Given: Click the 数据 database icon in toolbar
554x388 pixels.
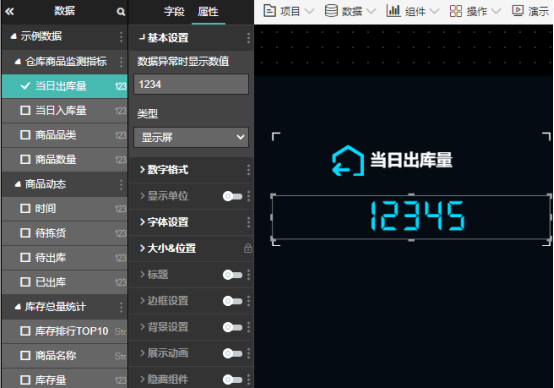Looking at the screenshot, I should (331, 11).
